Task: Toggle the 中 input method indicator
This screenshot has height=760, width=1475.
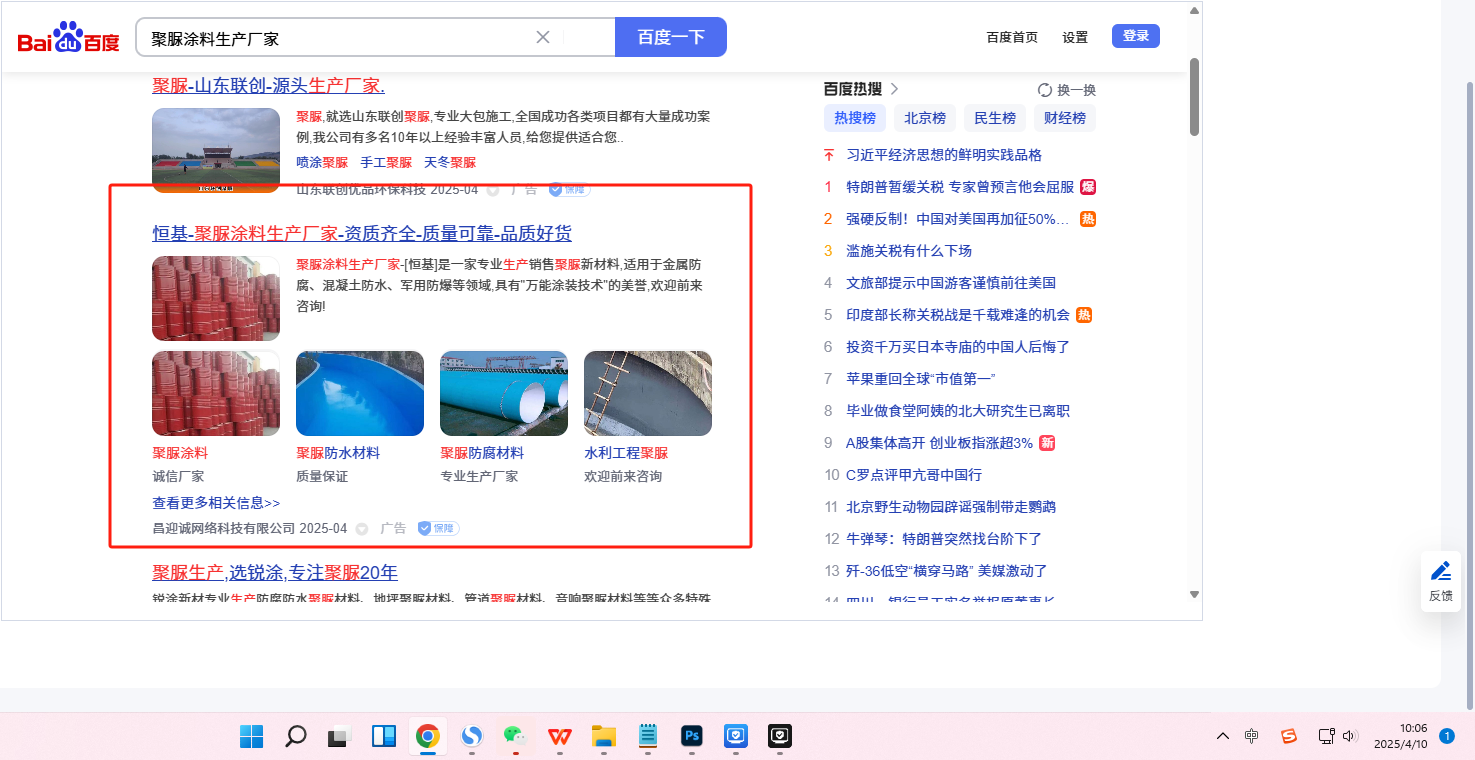Action: click(1252, 737)
